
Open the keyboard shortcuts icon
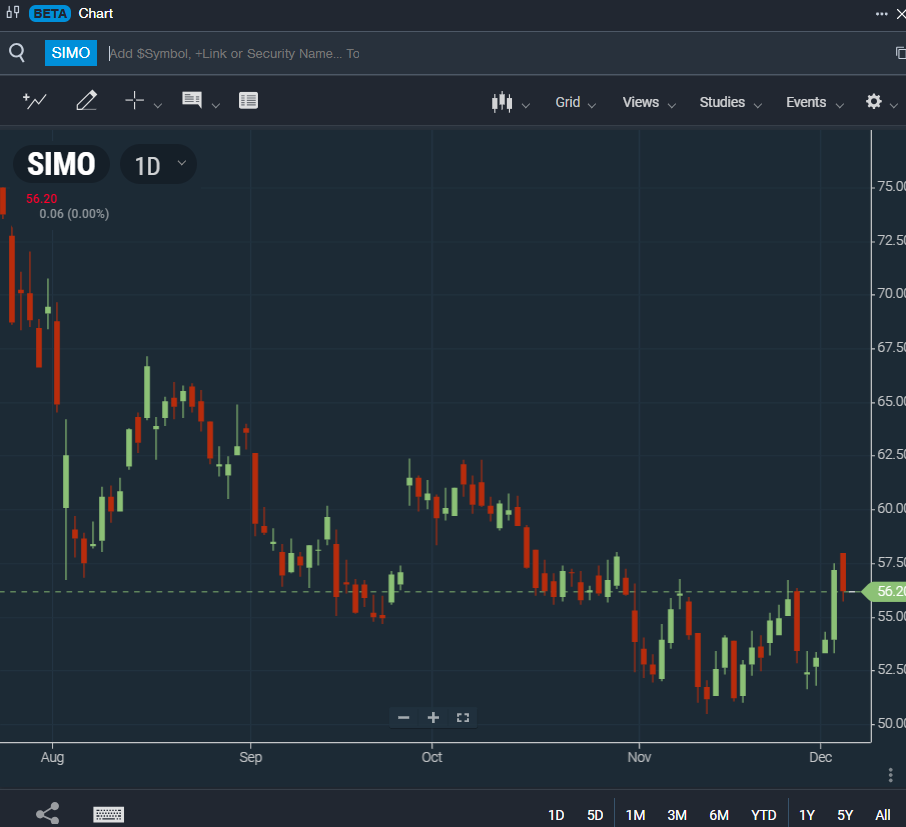(109, 814)
